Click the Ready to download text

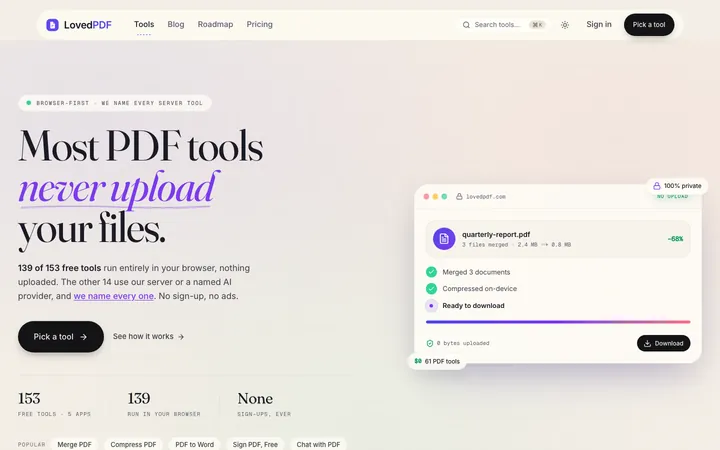pos(473,306)
